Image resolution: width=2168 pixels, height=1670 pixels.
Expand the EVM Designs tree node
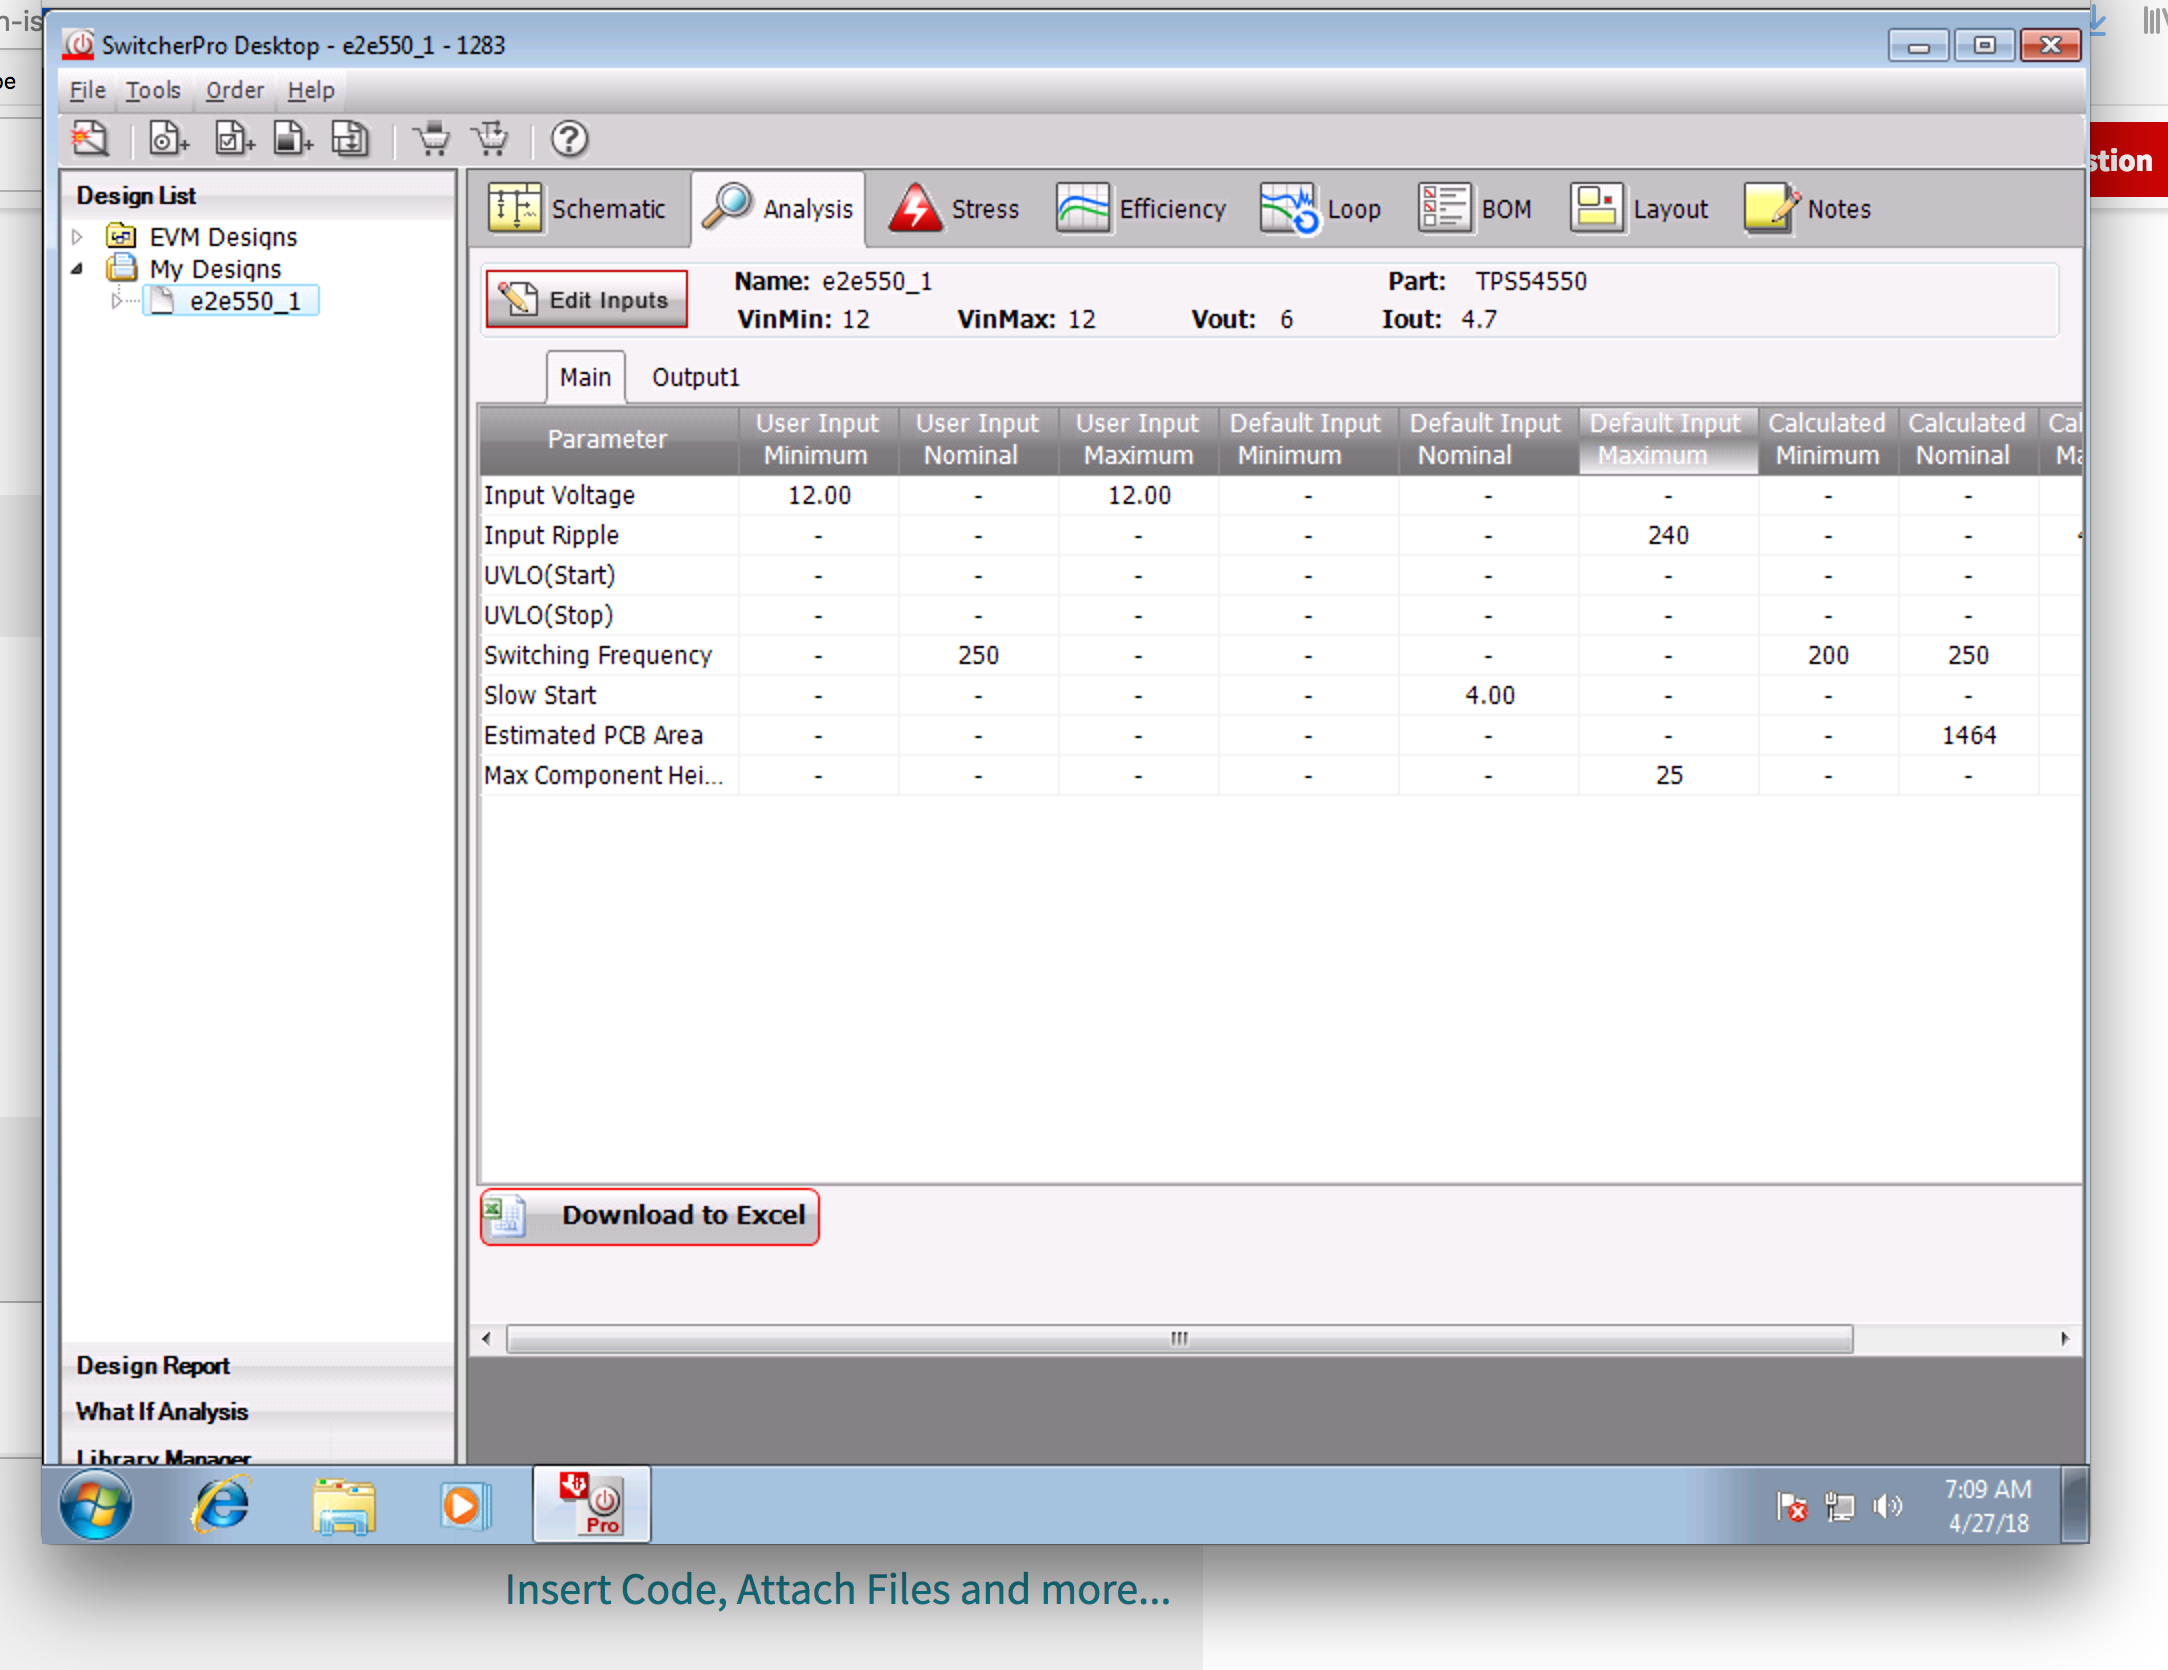(77, 237)
